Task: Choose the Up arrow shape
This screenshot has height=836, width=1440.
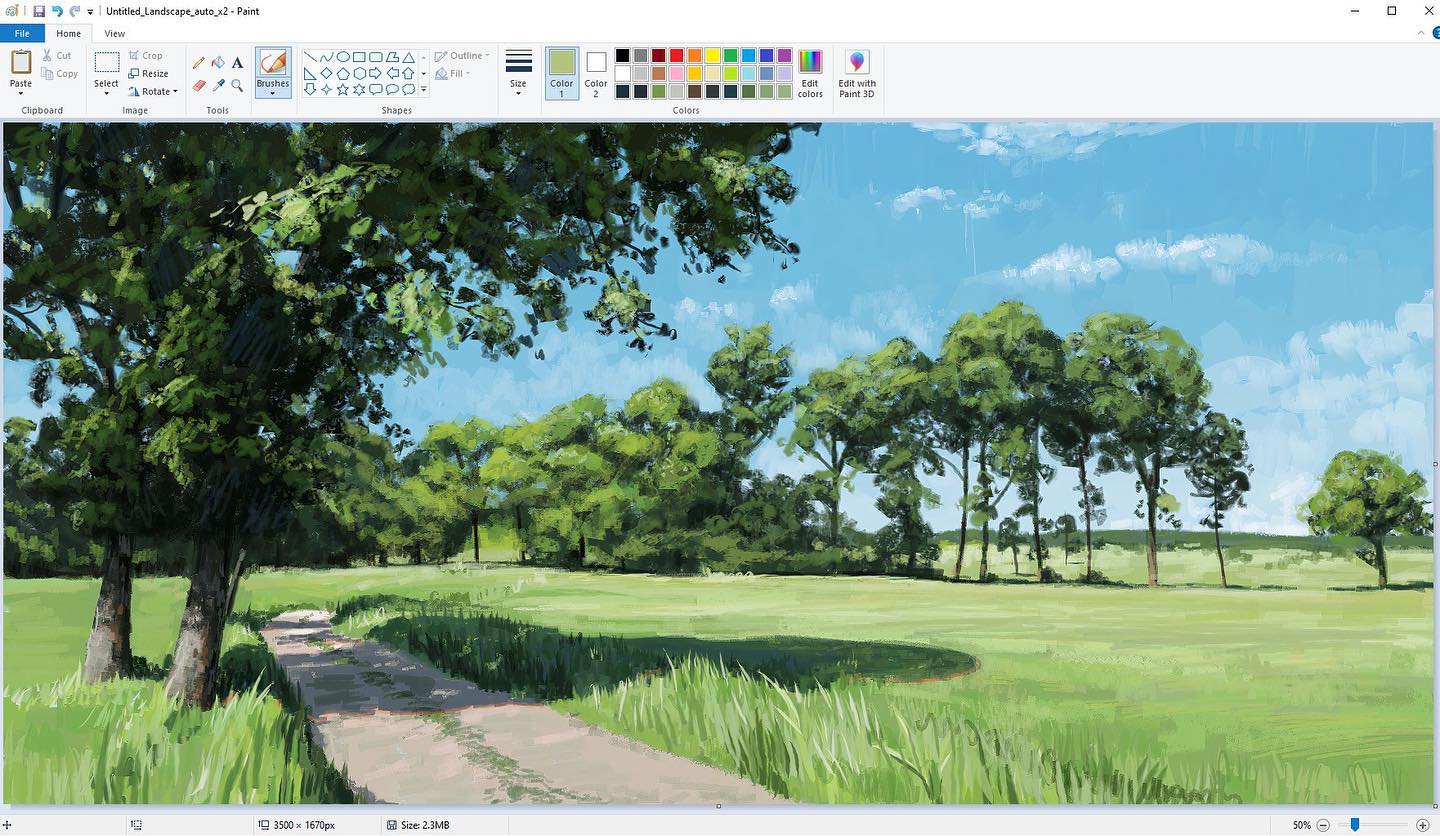Action: click(x=408, y=73)
